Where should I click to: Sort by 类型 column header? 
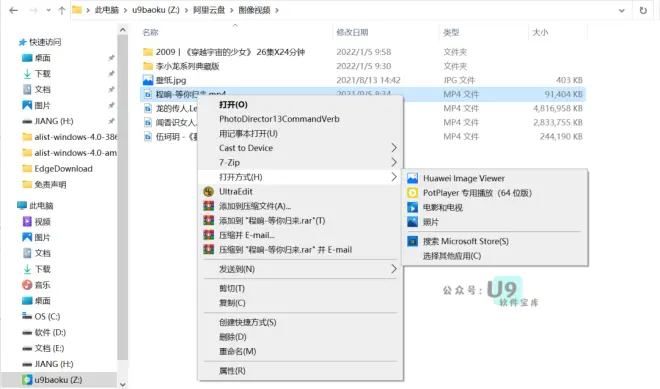(x=451, y=32)
